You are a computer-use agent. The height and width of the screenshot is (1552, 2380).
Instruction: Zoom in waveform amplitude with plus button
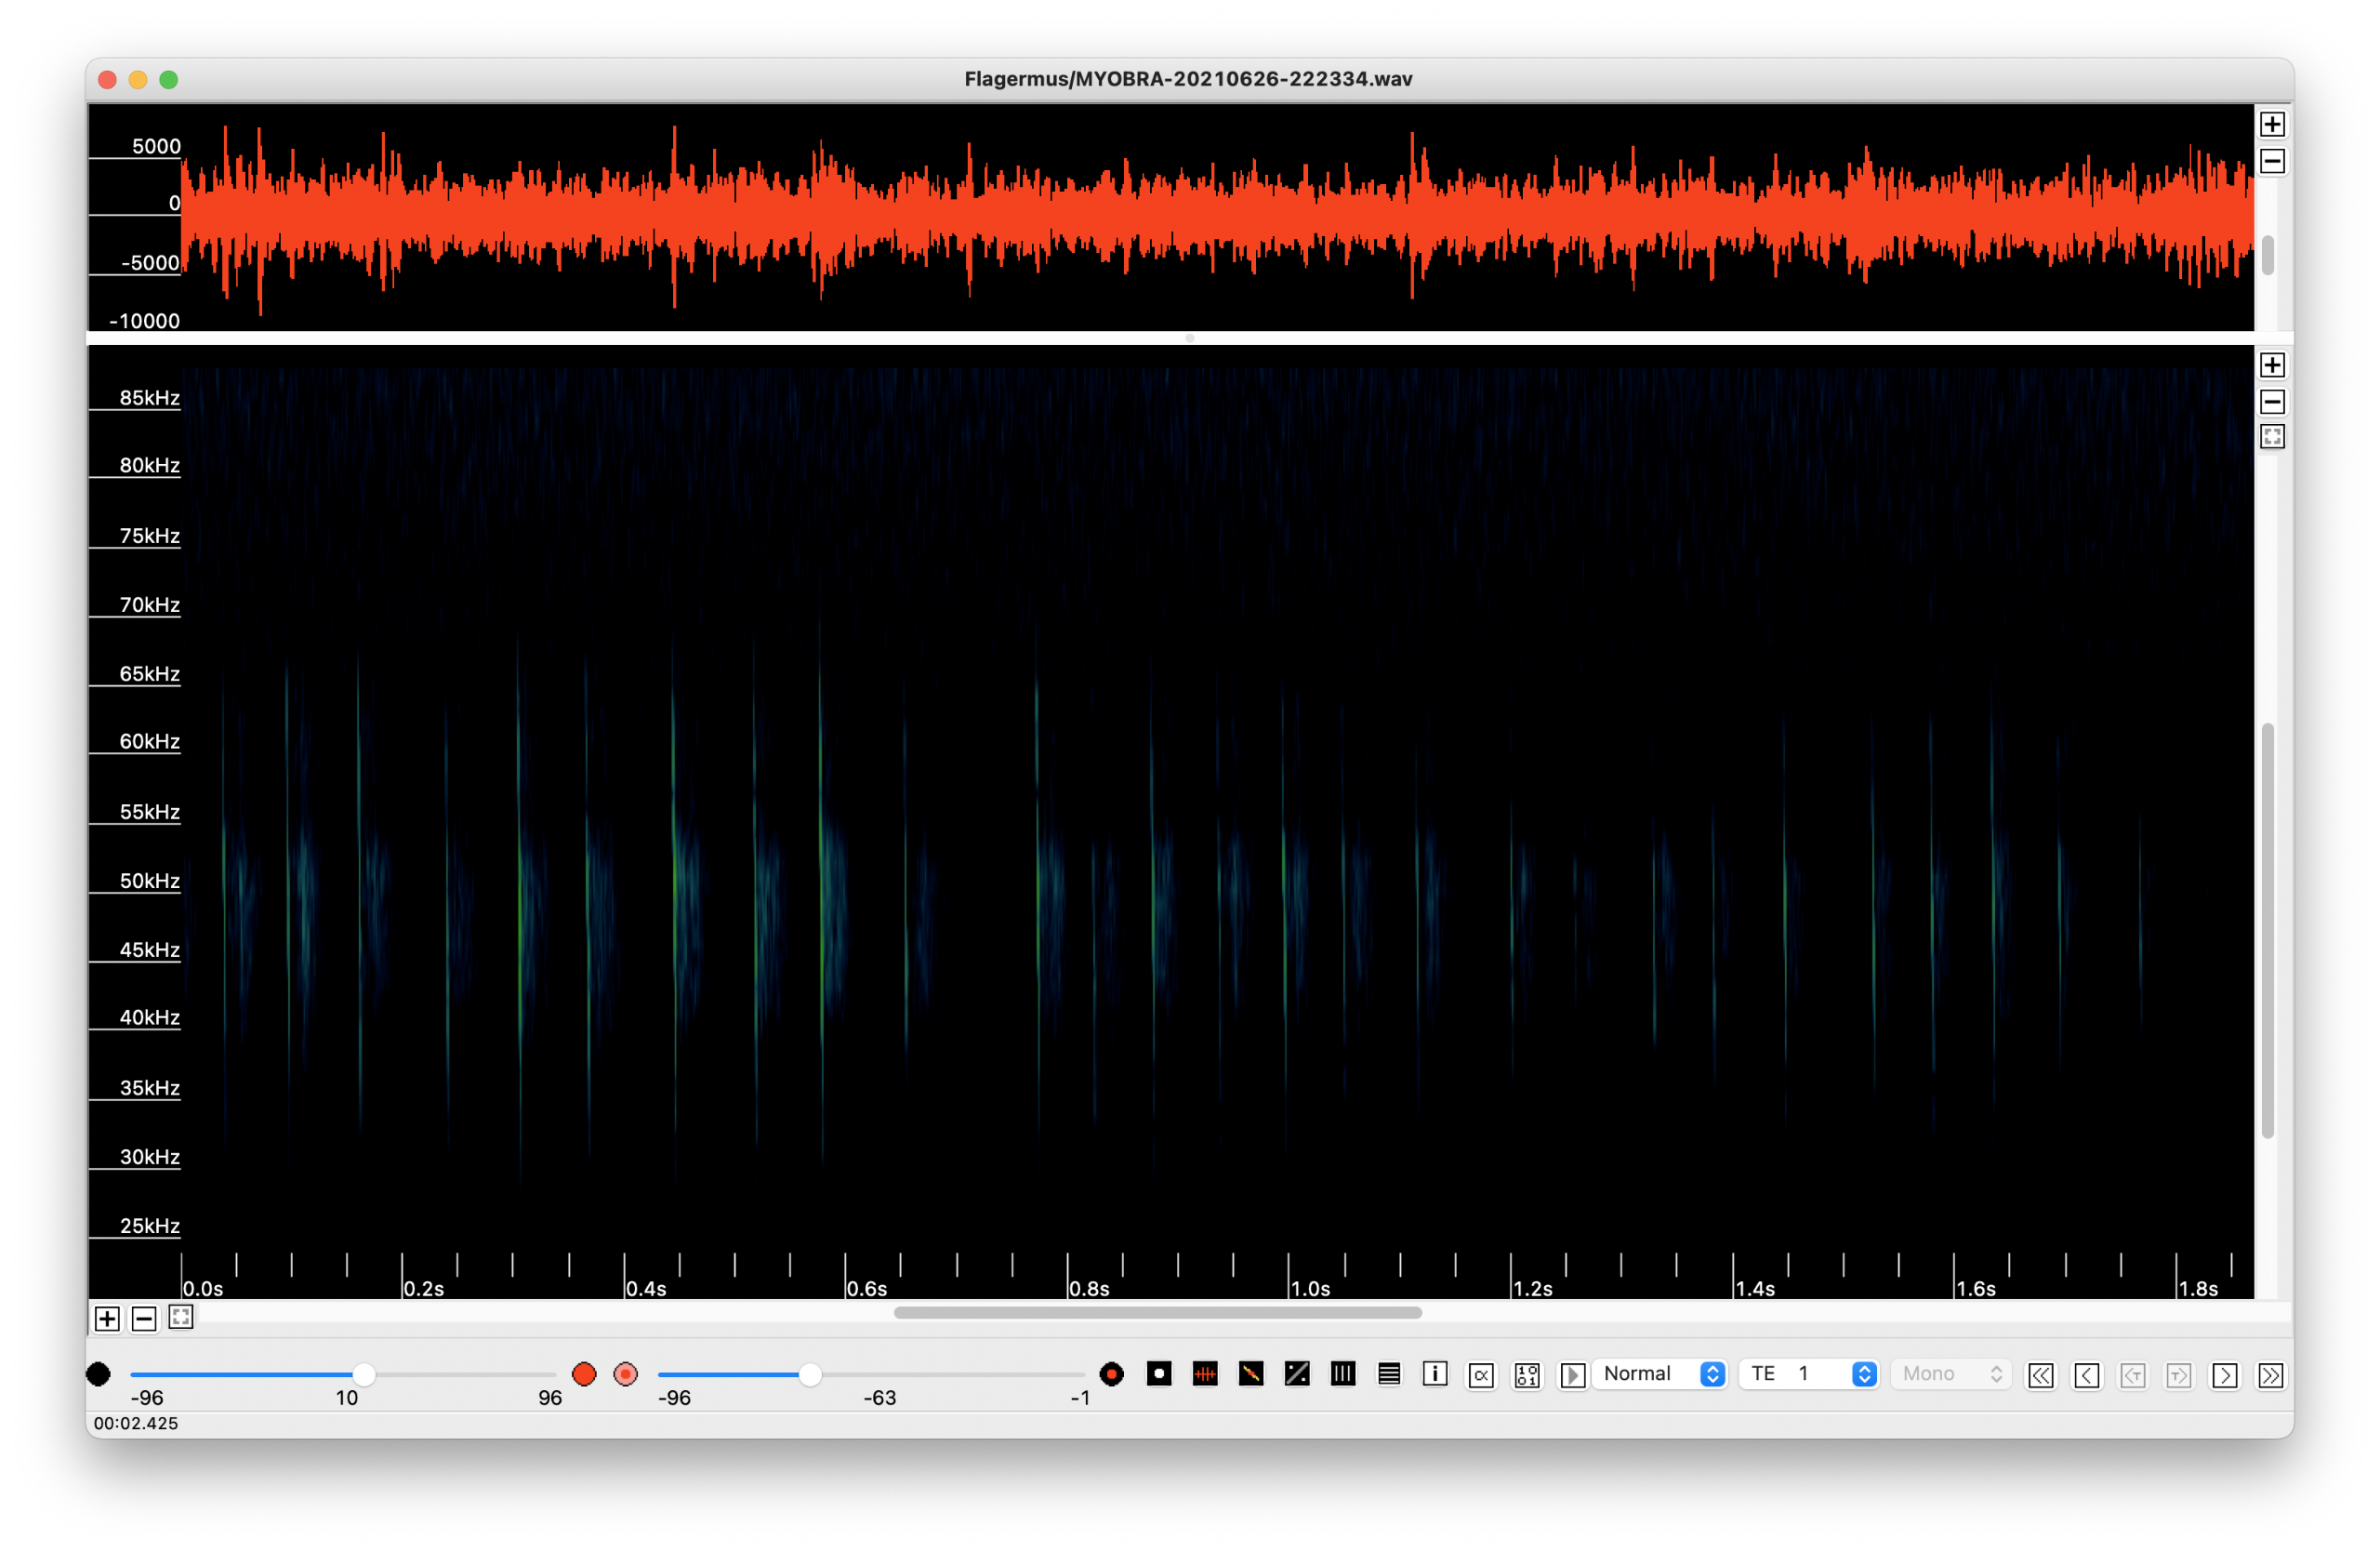pos(2272,124)
